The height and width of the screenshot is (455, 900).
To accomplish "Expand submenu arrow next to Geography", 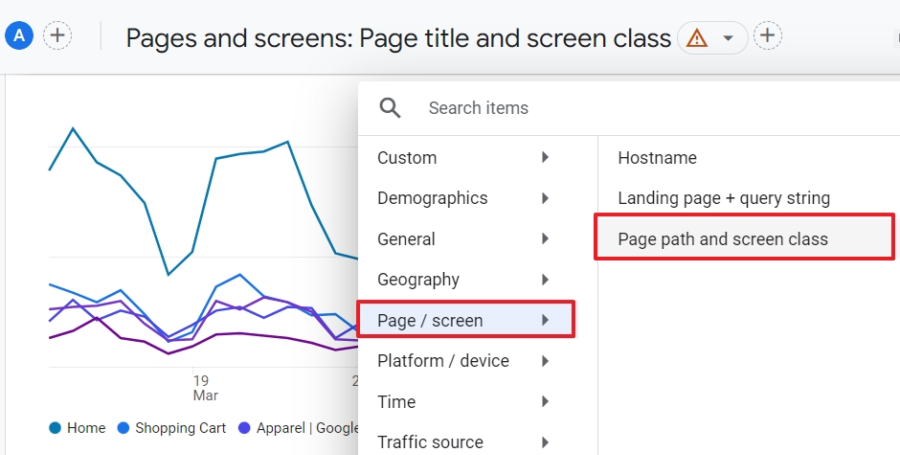I will pyautogui.click(x=545, y=279).
